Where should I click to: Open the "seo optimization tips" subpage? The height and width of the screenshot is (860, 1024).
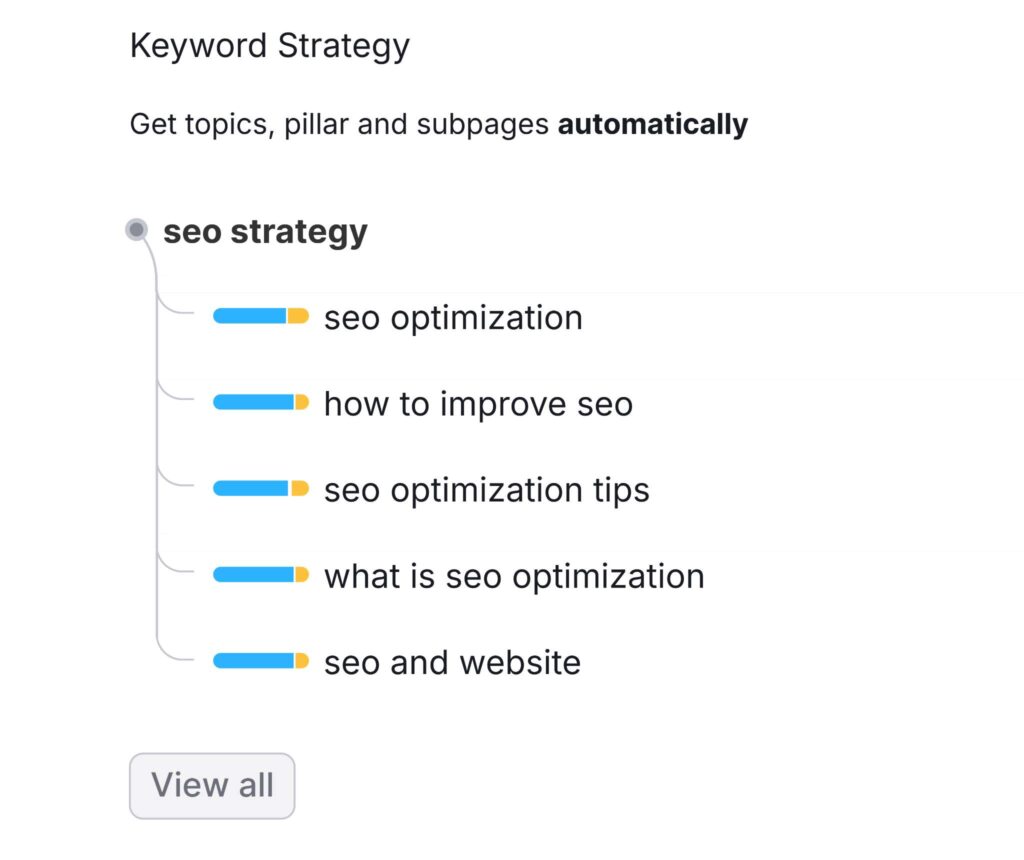pos(487,490)
